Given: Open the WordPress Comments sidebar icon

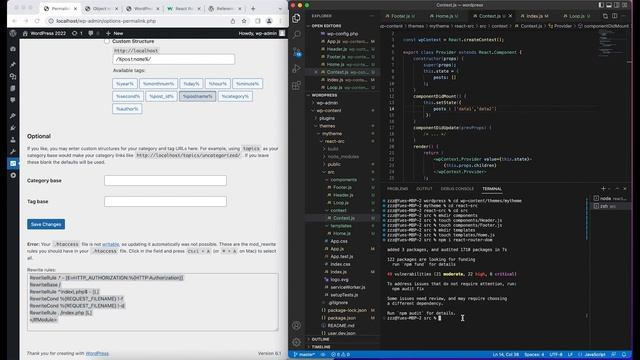Looking at the screenshot, I should tap(13, 100).
